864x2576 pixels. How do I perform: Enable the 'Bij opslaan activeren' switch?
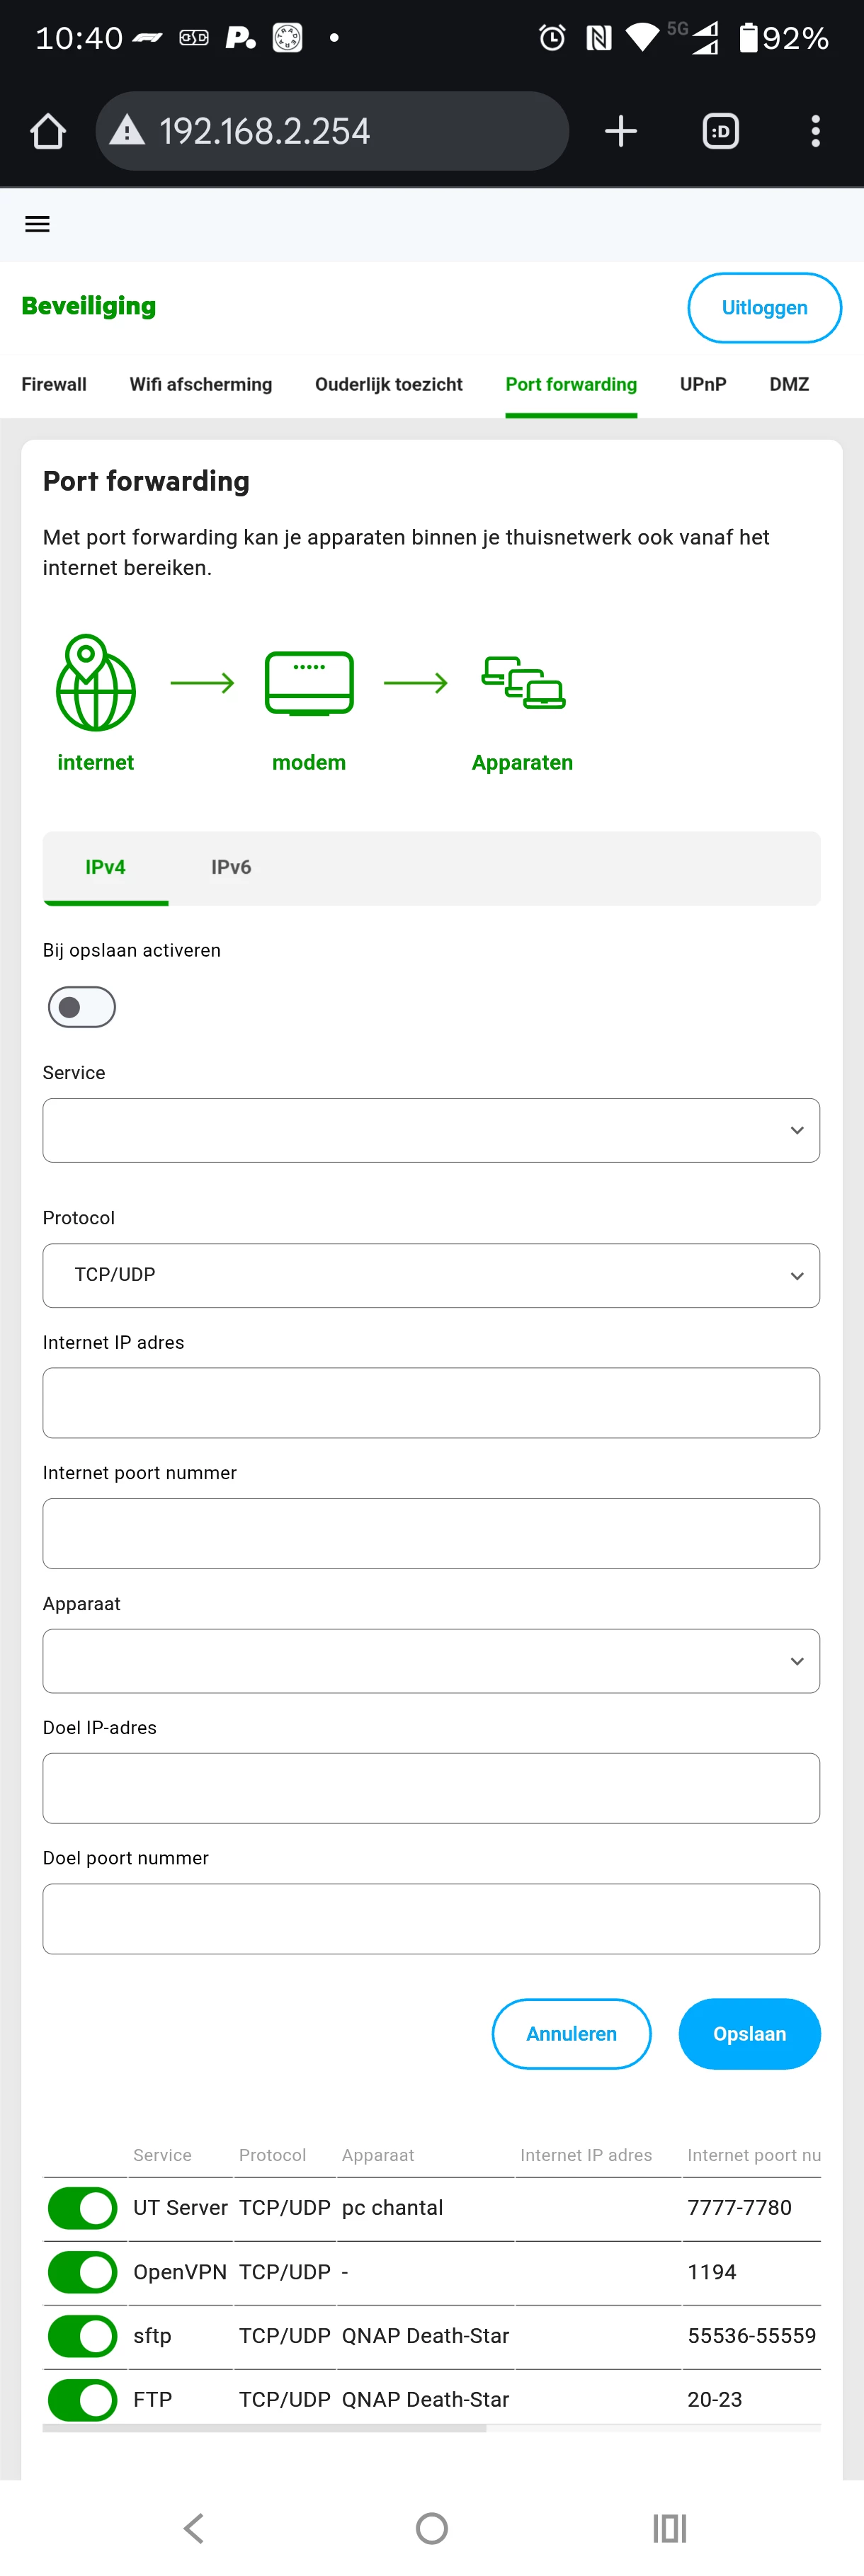point(82,1006)
